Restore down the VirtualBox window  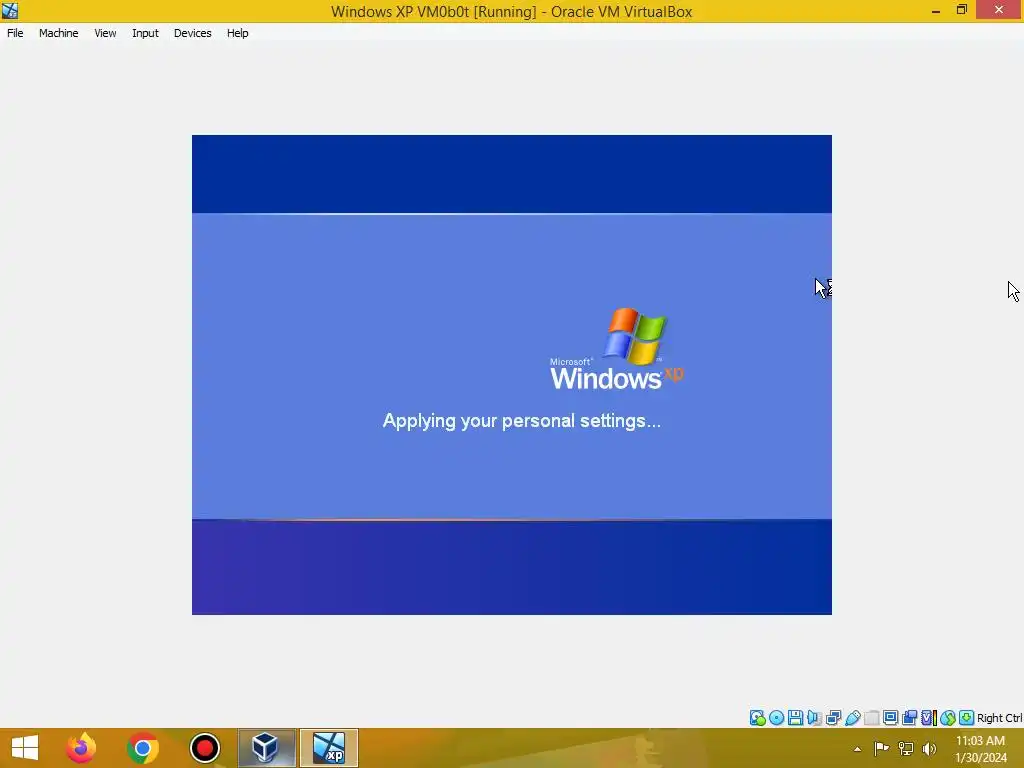[x=962, y=10]
